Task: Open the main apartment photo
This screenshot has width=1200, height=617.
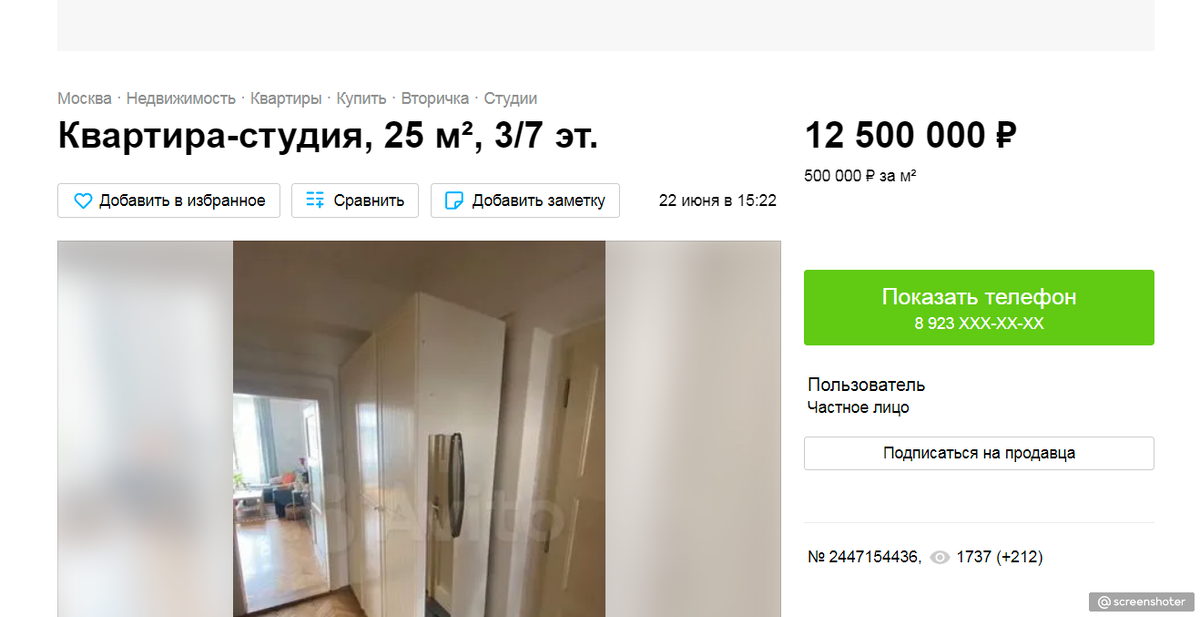Action: click(419, 429)
